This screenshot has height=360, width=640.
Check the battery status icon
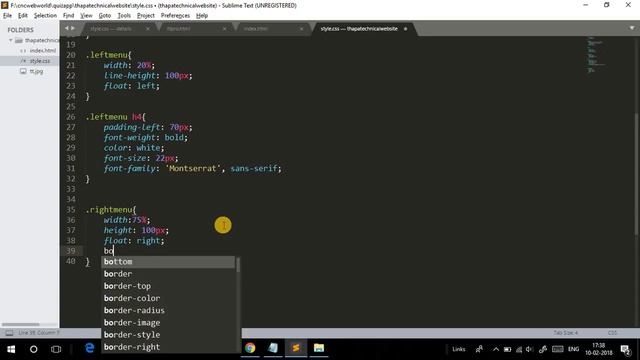coord(507,349)
